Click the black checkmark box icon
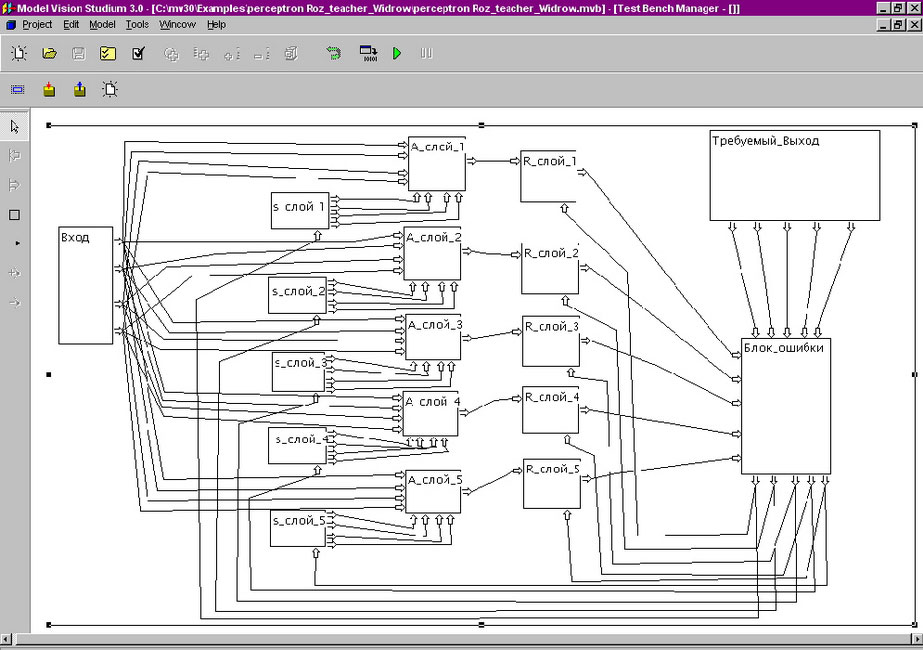 click(x=138, y=54)
